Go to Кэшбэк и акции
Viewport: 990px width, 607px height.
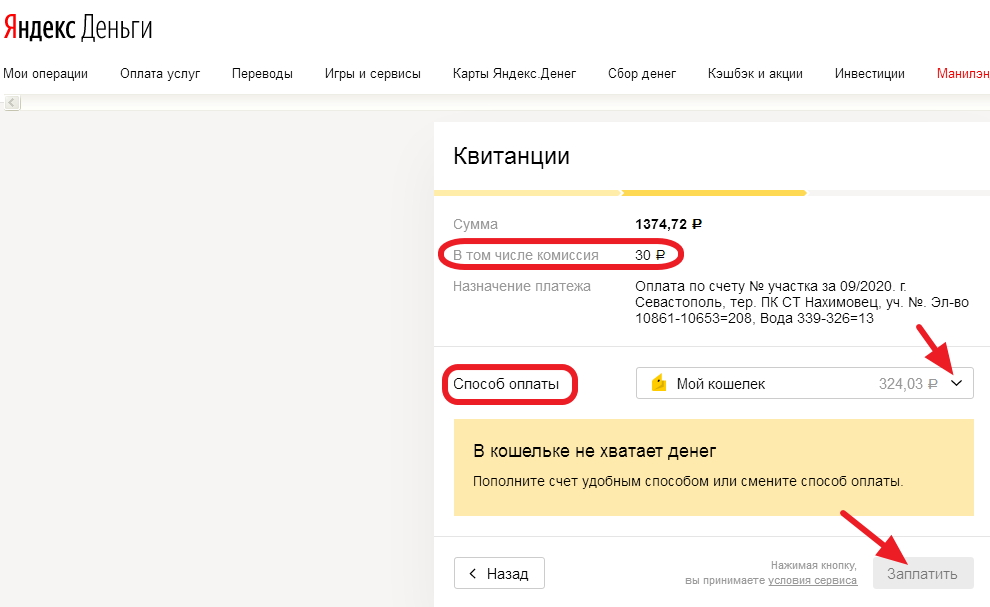click(755, 73)
